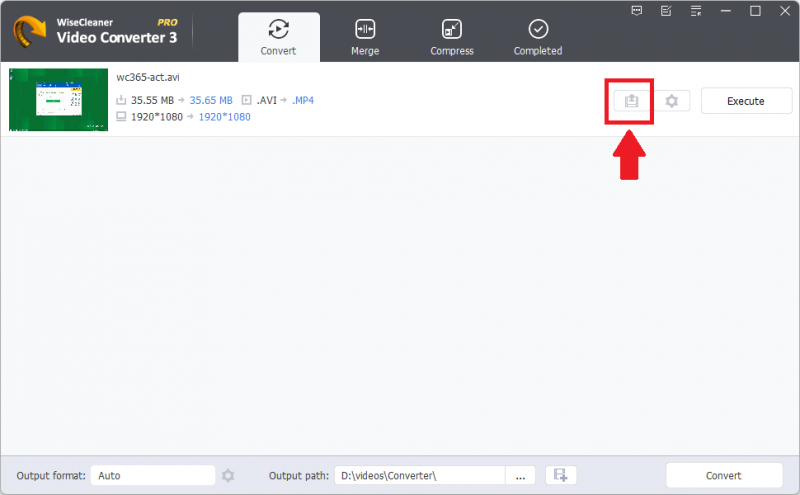Click the format play icon beside .AVI
800x495 pixels.
coord(246,100)
